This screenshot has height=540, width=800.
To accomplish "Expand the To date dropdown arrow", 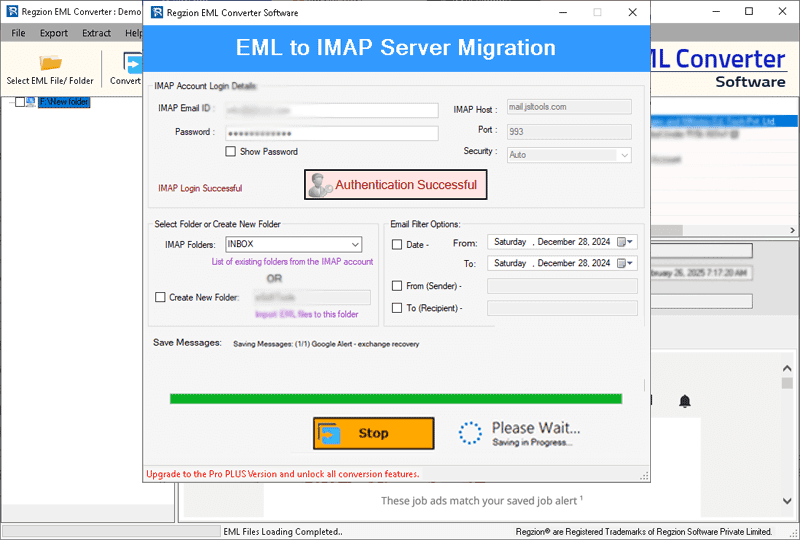I will [x=631, y=263].
